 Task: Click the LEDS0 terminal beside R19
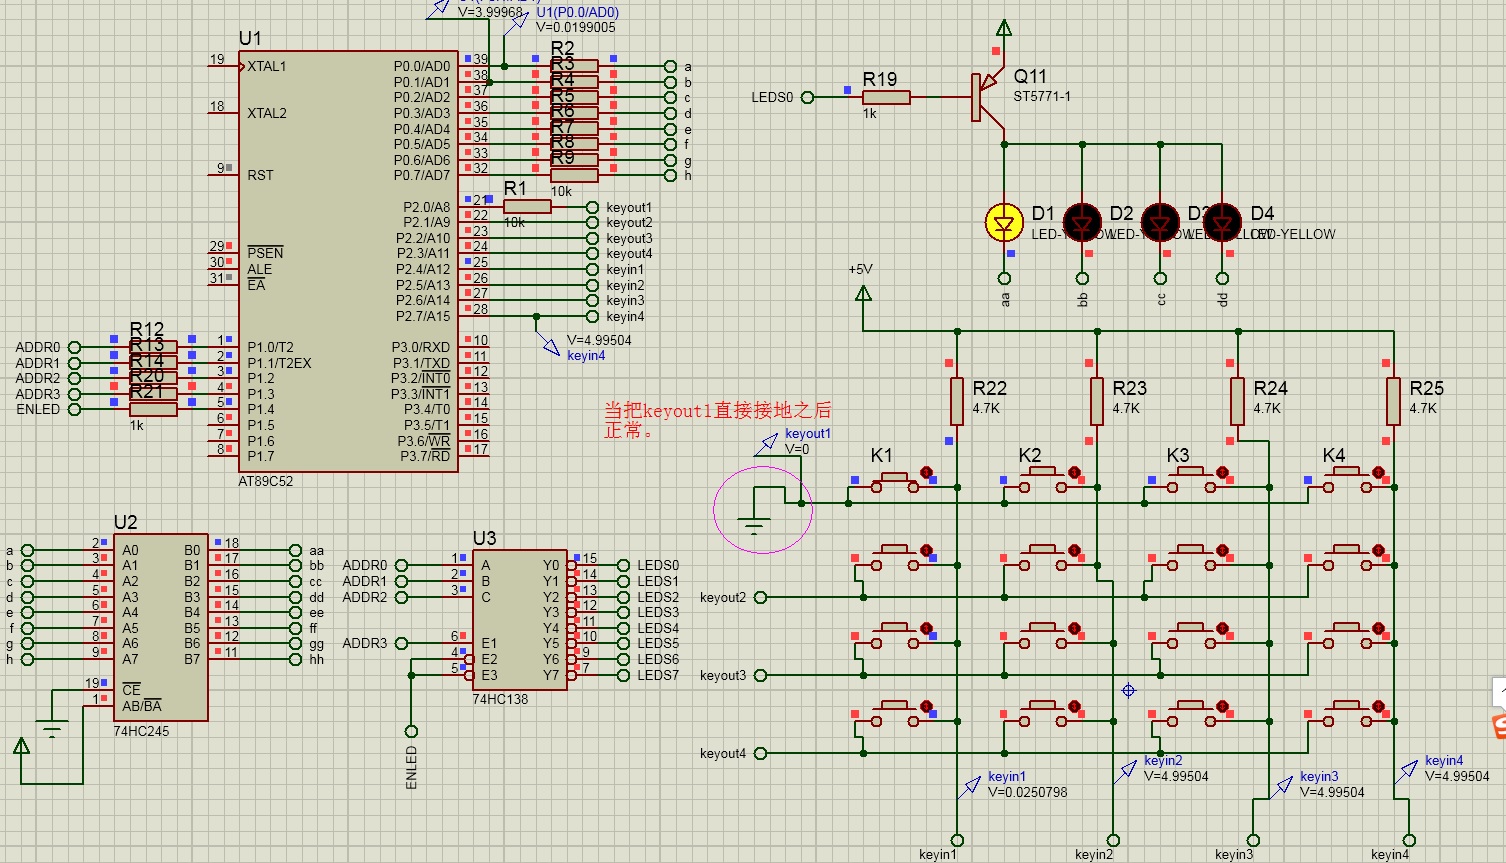(807, 97)
